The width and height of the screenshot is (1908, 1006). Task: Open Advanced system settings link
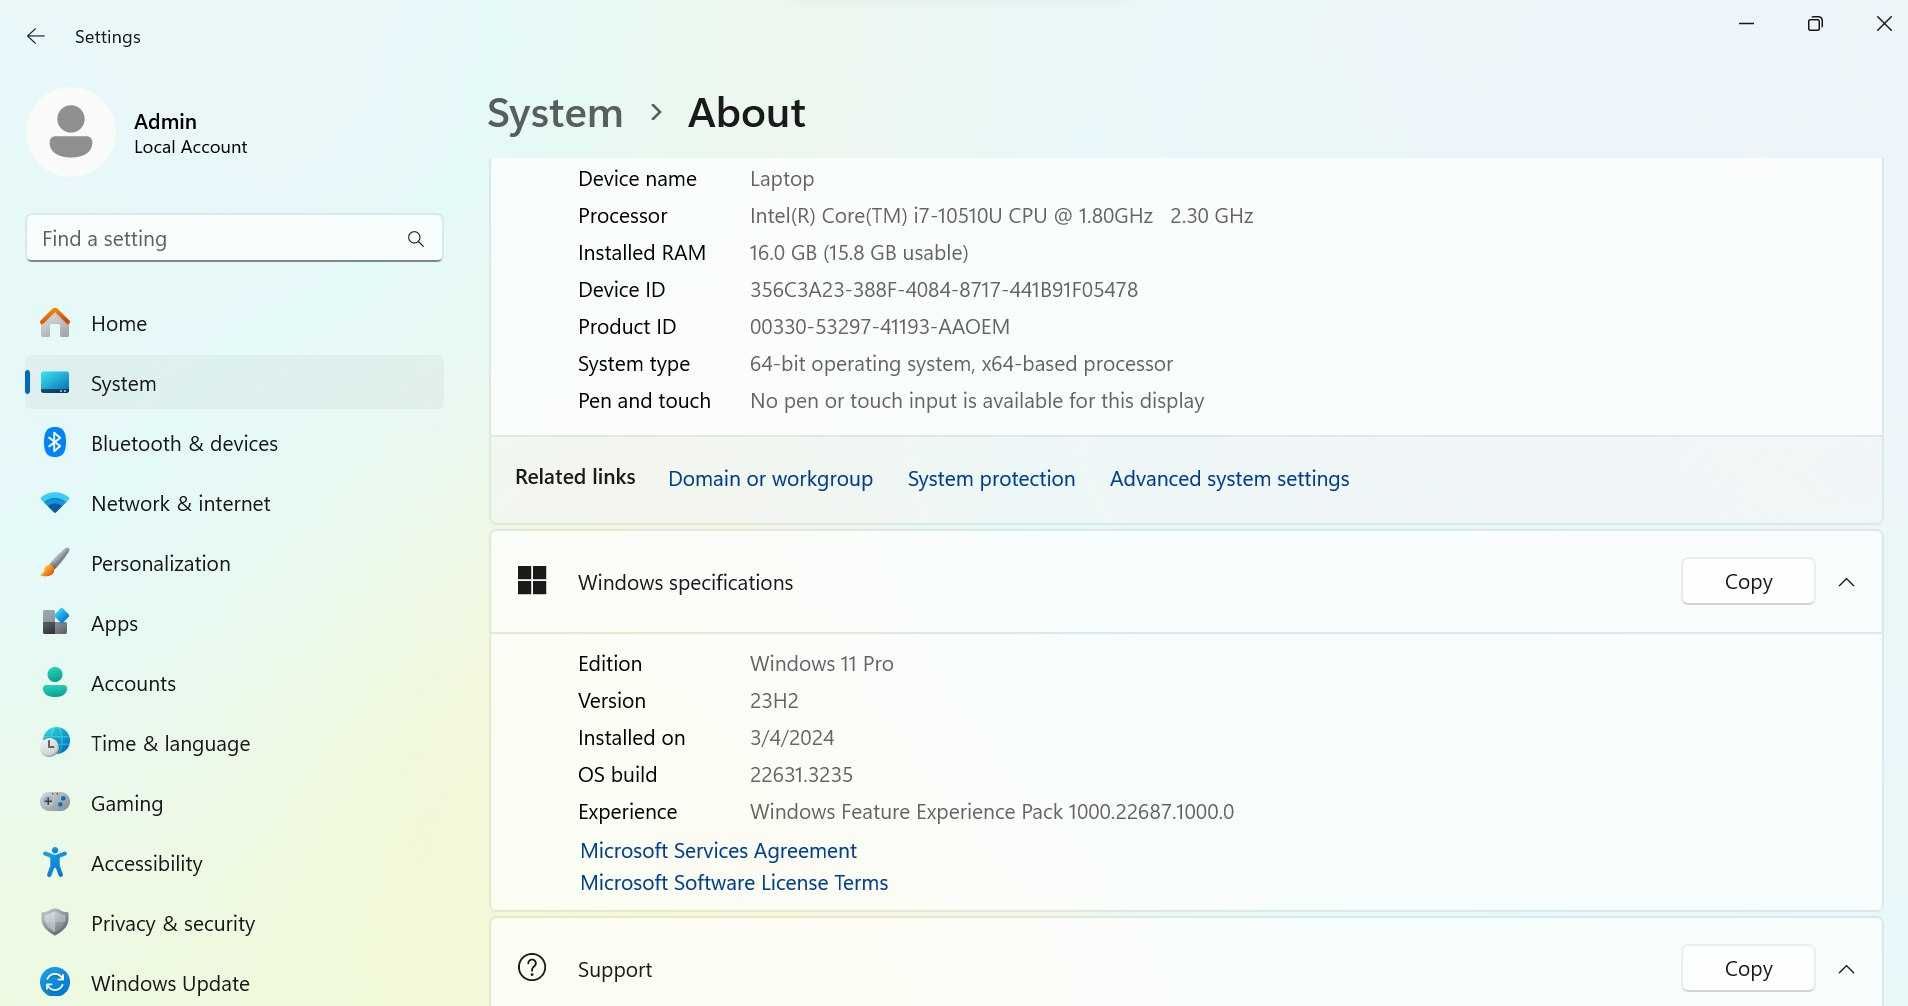coord(1229,478)
